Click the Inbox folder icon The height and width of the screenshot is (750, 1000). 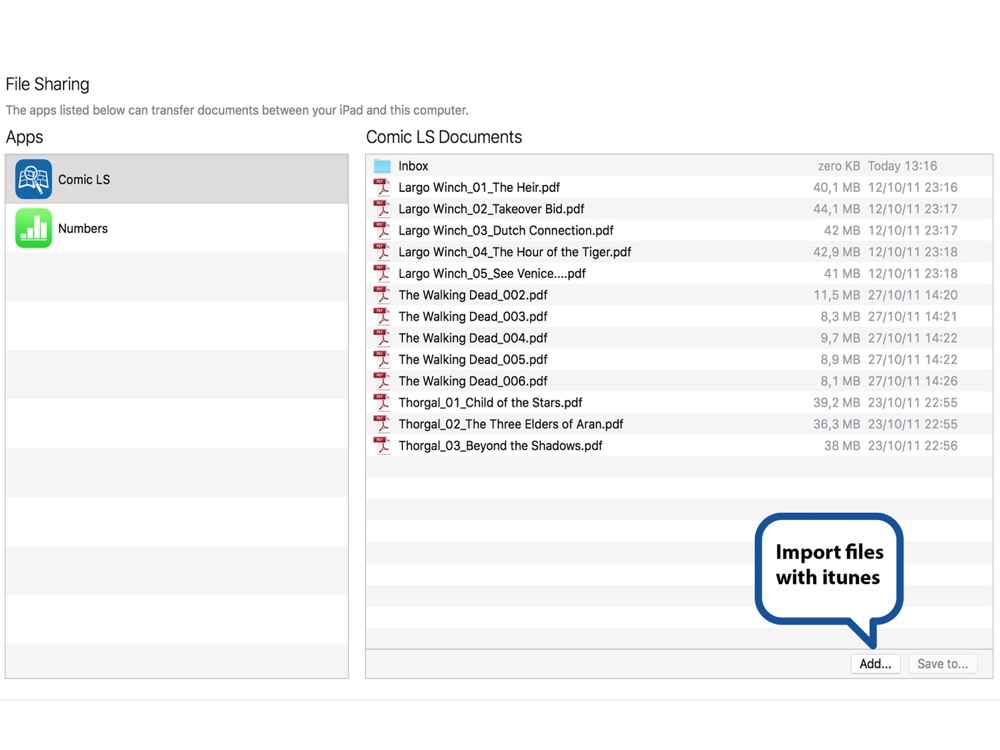[x=382, y=166]
